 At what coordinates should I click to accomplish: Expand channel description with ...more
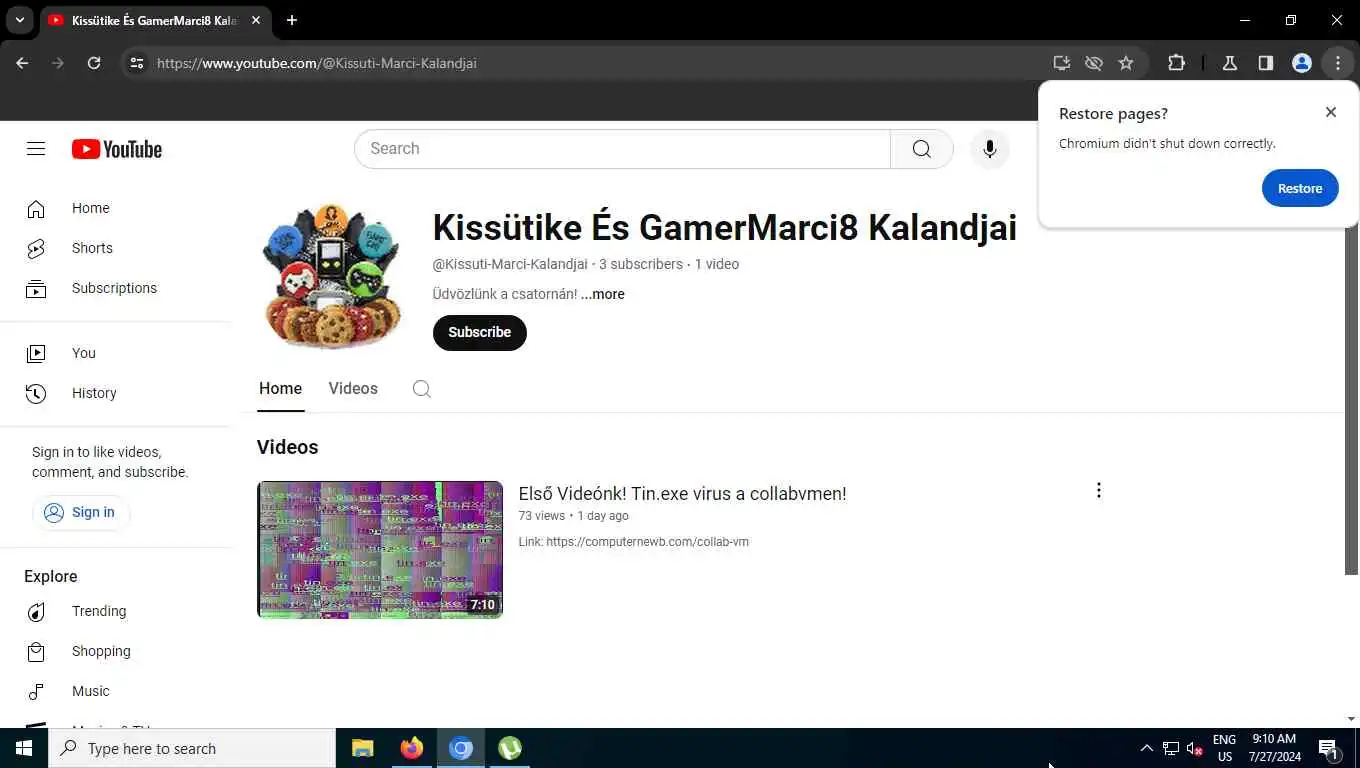603,294
